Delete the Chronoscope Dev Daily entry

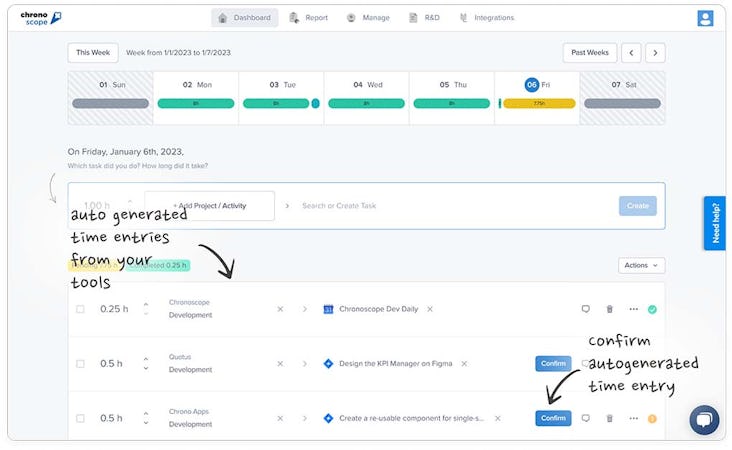coord(609,309)
